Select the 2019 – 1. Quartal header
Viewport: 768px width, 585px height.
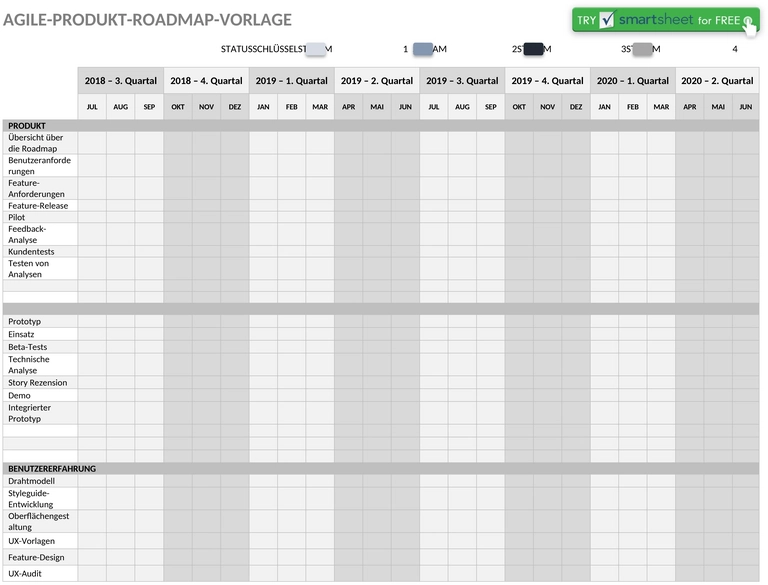point(291,81)
